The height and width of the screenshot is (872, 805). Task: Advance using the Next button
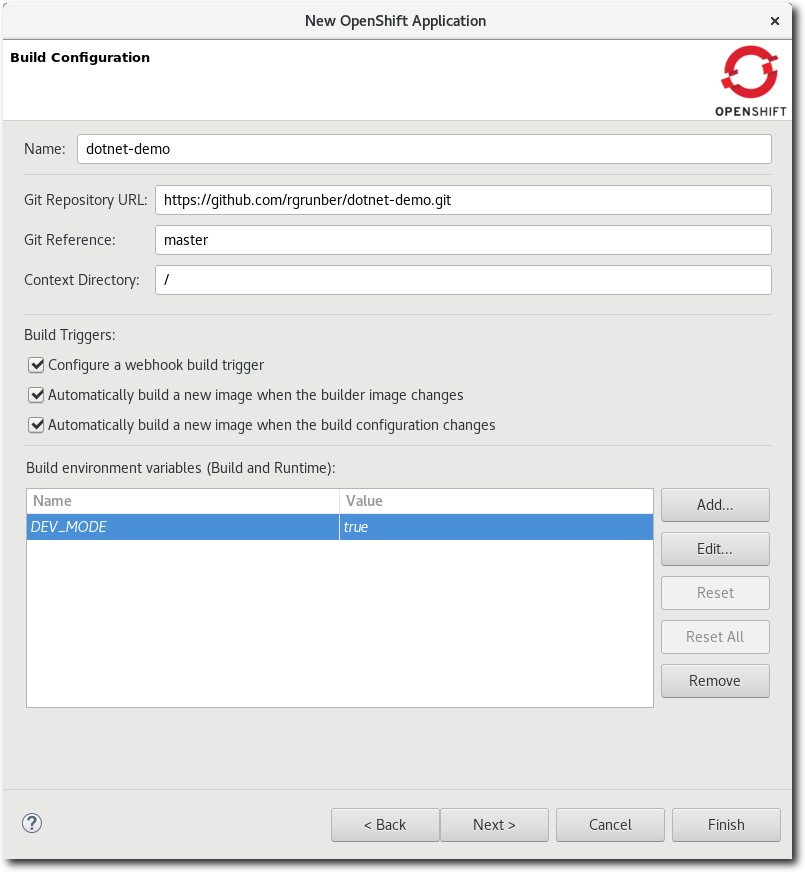pos(494,824)
